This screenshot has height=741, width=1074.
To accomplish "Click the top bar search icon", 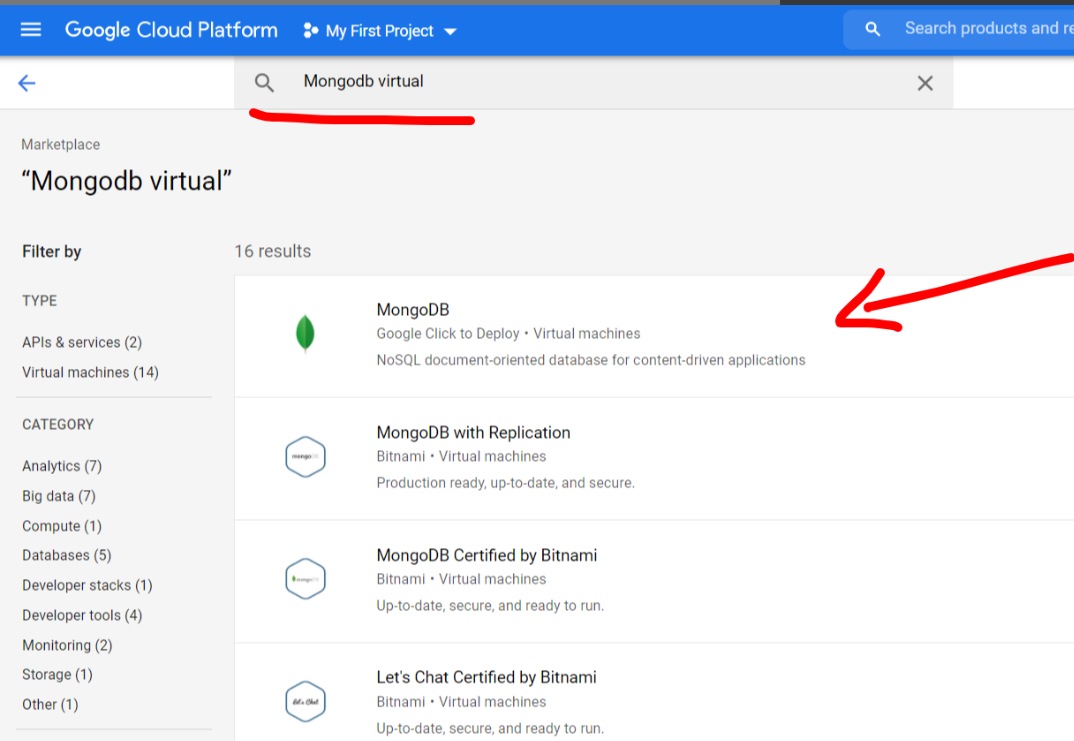I will click(872, 29).
